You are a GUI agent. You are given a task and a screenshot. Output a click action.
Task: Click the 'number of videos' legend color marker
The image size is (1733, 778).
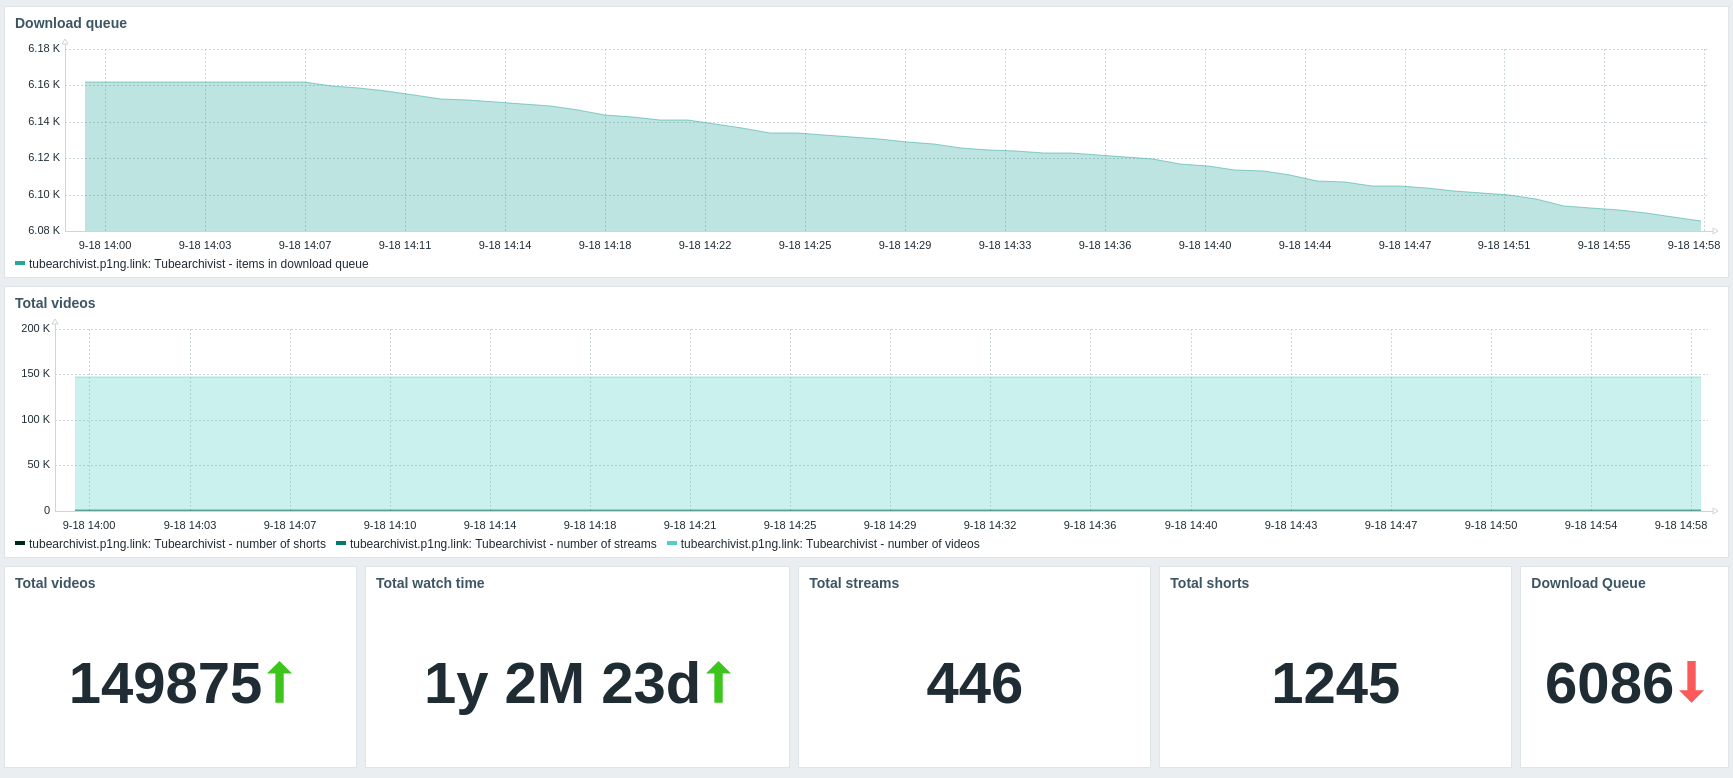(672, 544)
